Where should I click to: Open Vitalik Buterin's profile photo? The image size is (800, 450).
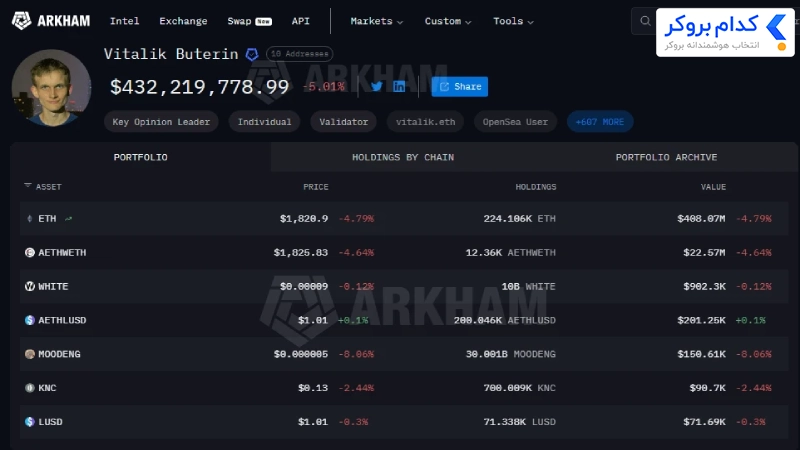click(x=52, y=88)
